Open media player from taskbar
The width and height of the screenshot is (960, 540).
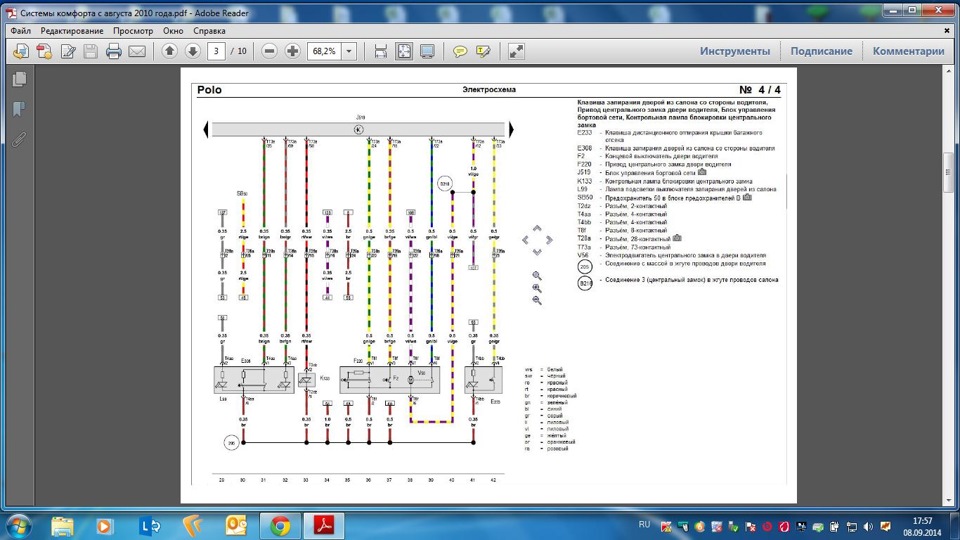point(104,526)
